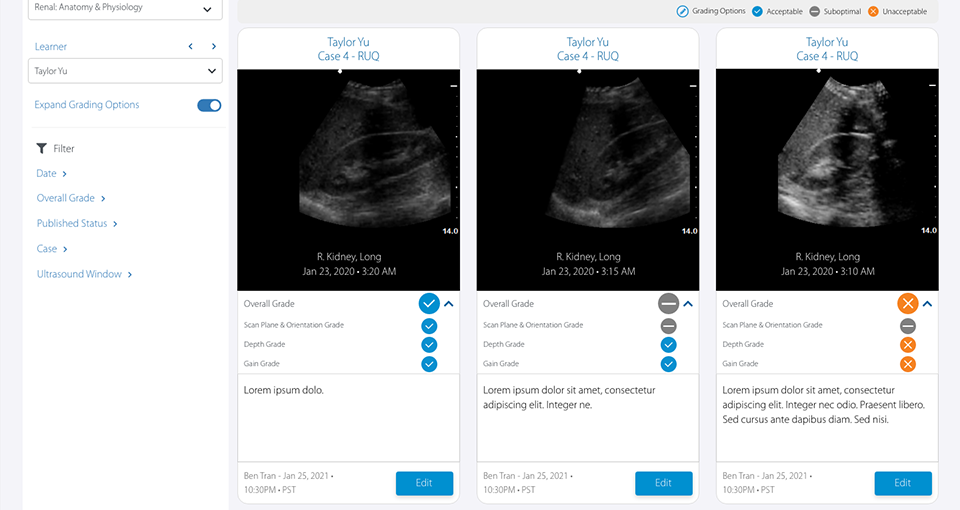Image resolution: width=960 pixels, height=510 pixels.
Task: Click Overall Grade suboptimal icon on 3:15 AM card
Action: (669, 303)
